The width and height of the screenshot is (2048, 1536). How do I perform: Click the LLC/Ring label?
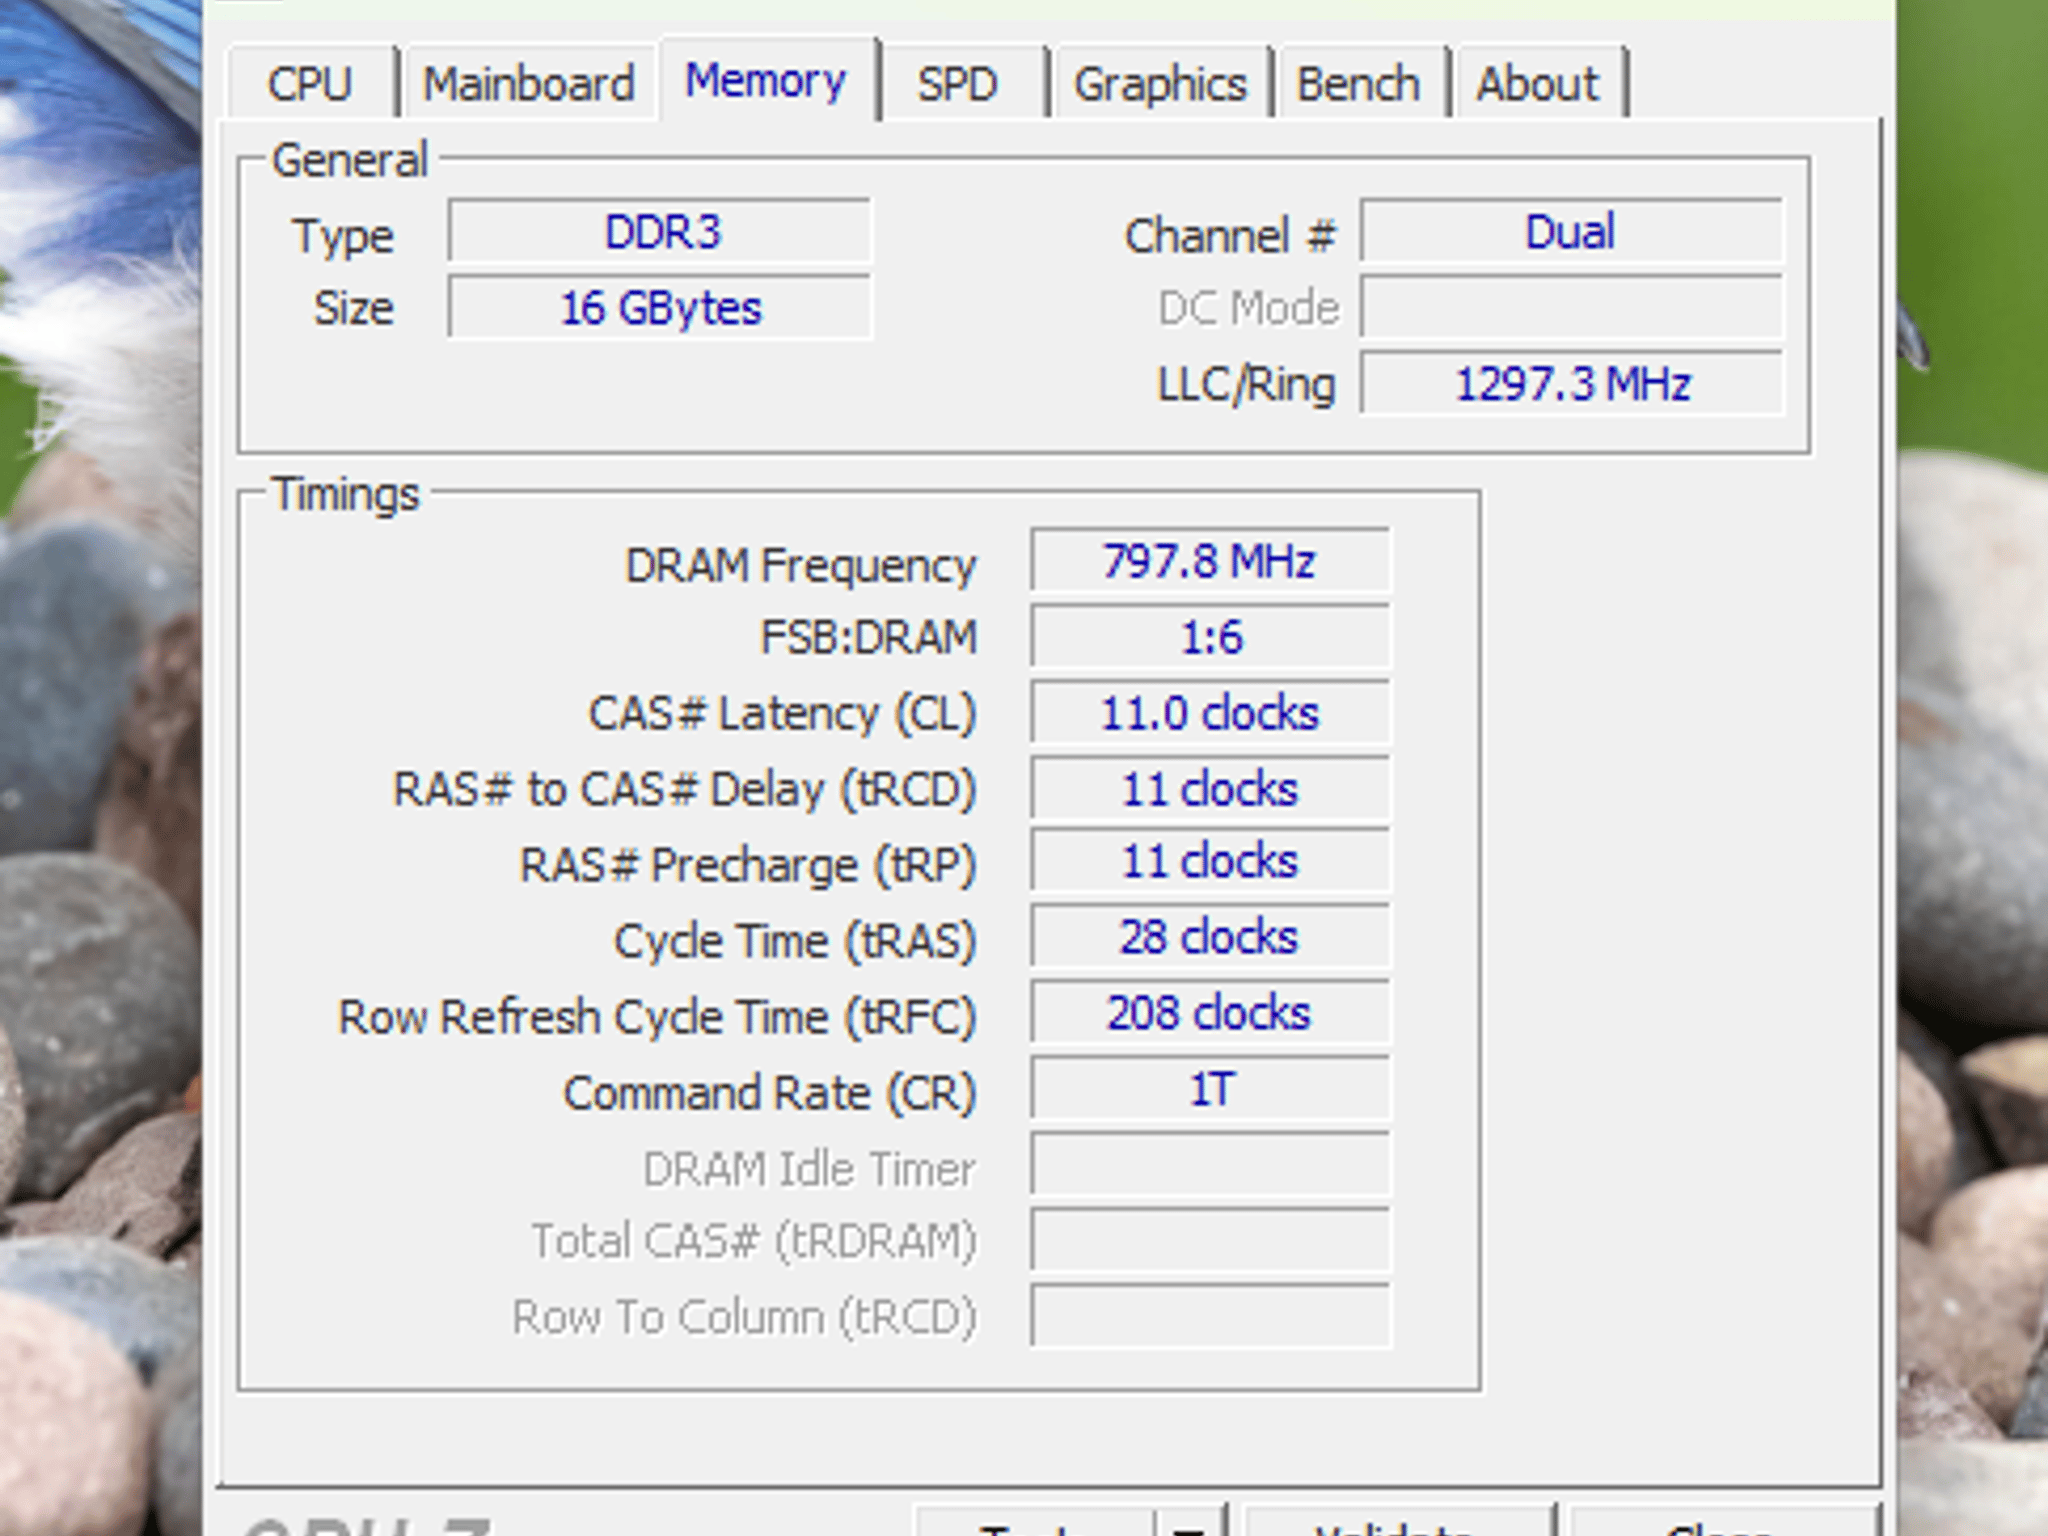pos(1246,385)
